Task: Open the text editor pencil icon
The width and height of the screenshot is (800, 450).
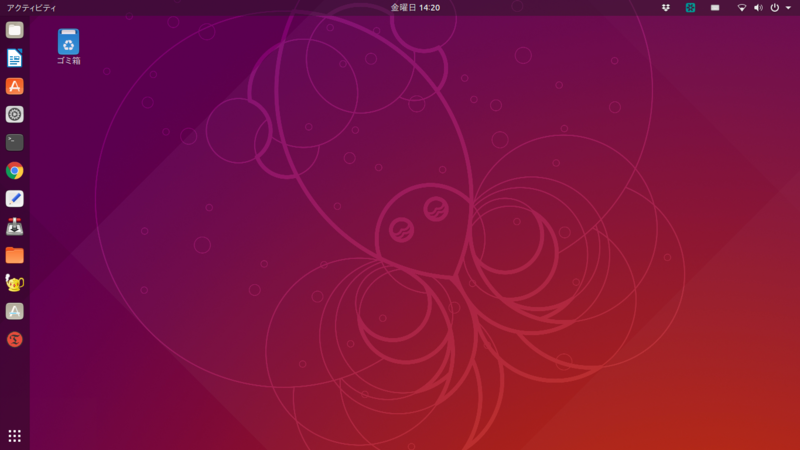Action: [14, 198]
